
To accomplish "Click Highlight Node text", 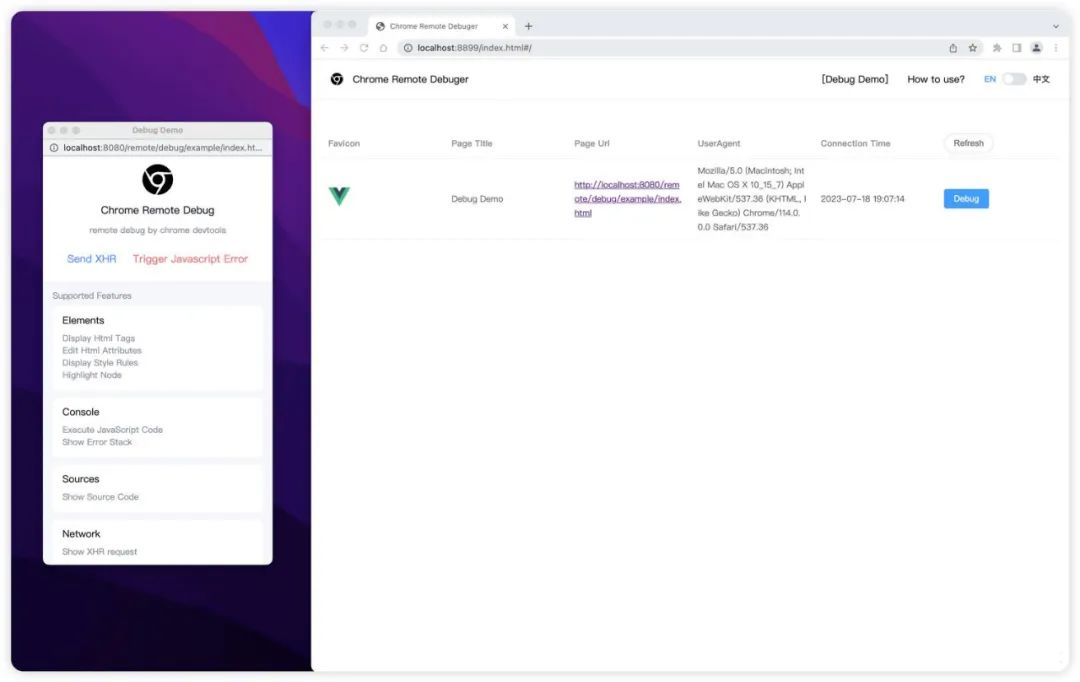I will (92, 375).
